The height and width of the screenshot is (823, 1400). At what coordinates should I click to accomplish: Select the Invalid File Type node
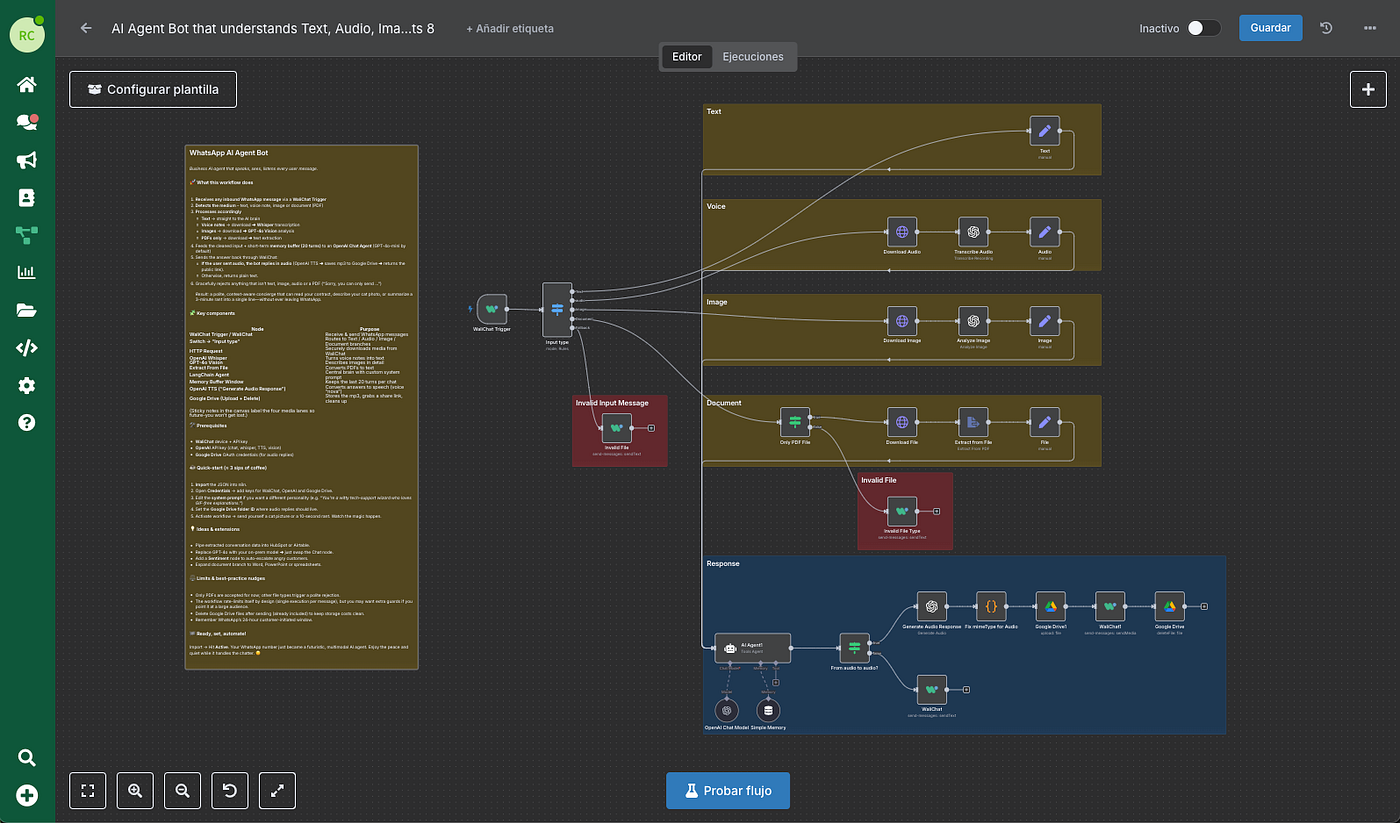click(x=902, y=510)
